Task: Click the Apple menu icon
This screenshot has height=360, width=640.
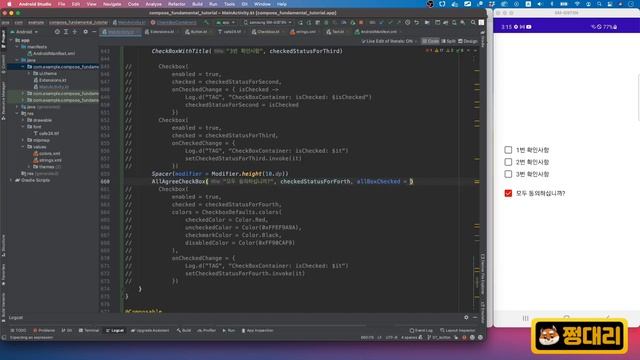Action: [8, 4]
